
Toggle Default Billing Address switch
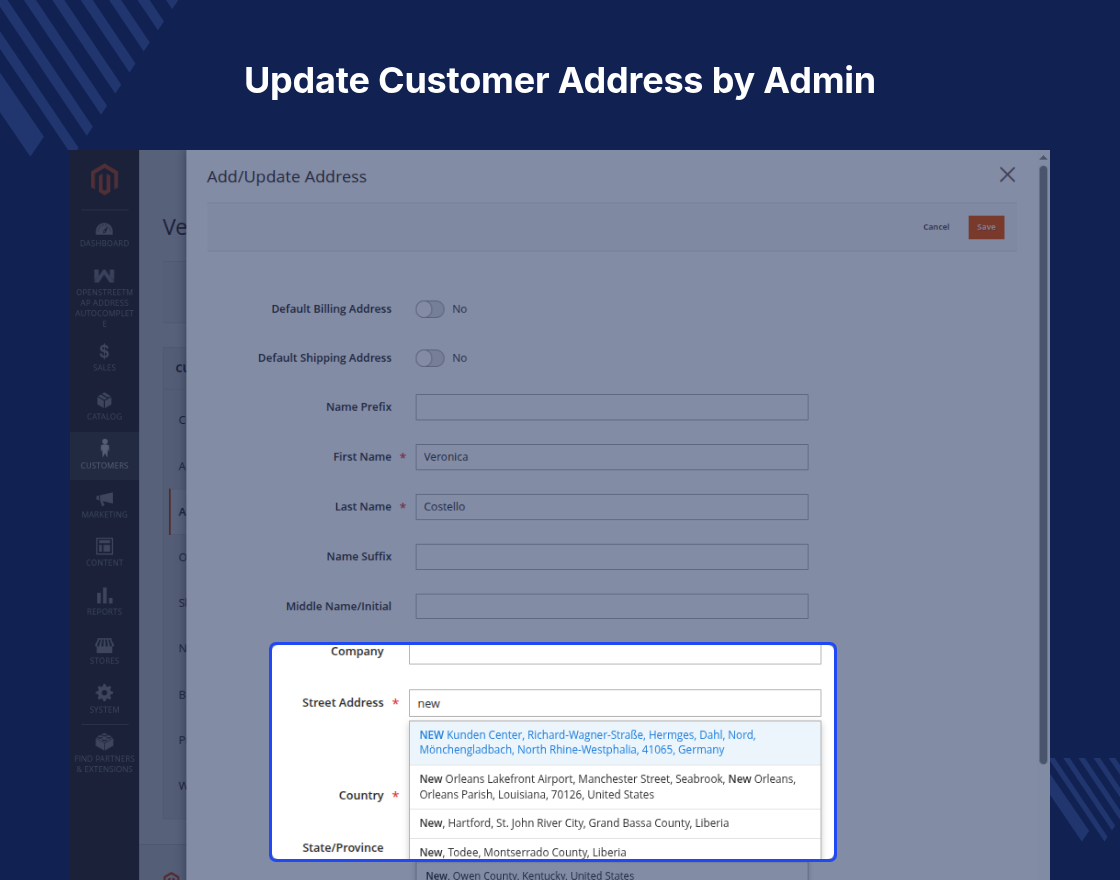pos(430,309)
